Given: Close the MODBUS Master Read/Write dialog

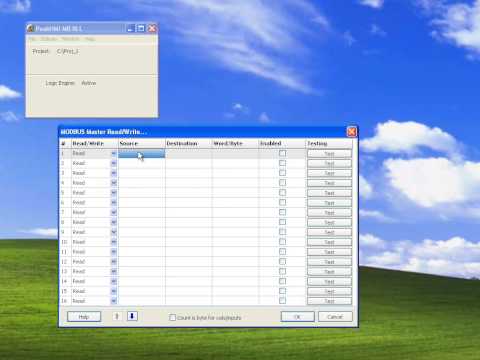Looking at the screenshot, I should (351, 132).
